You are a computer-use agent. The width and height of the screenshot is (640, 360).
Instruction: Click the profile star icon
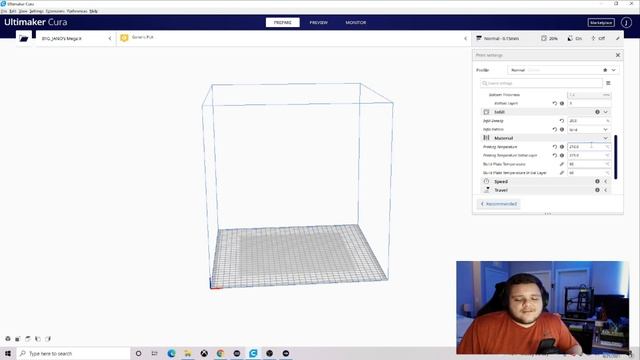pos(605,70)
